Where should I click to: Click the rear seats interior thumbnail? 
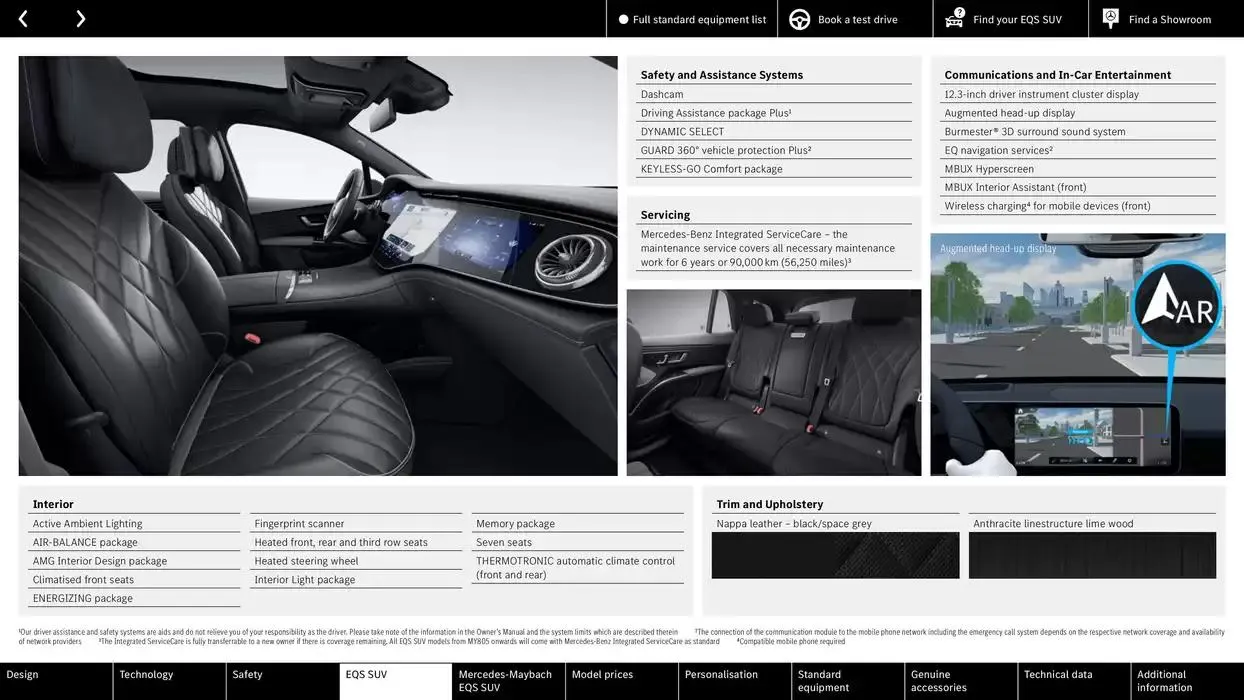click(773, 381)
